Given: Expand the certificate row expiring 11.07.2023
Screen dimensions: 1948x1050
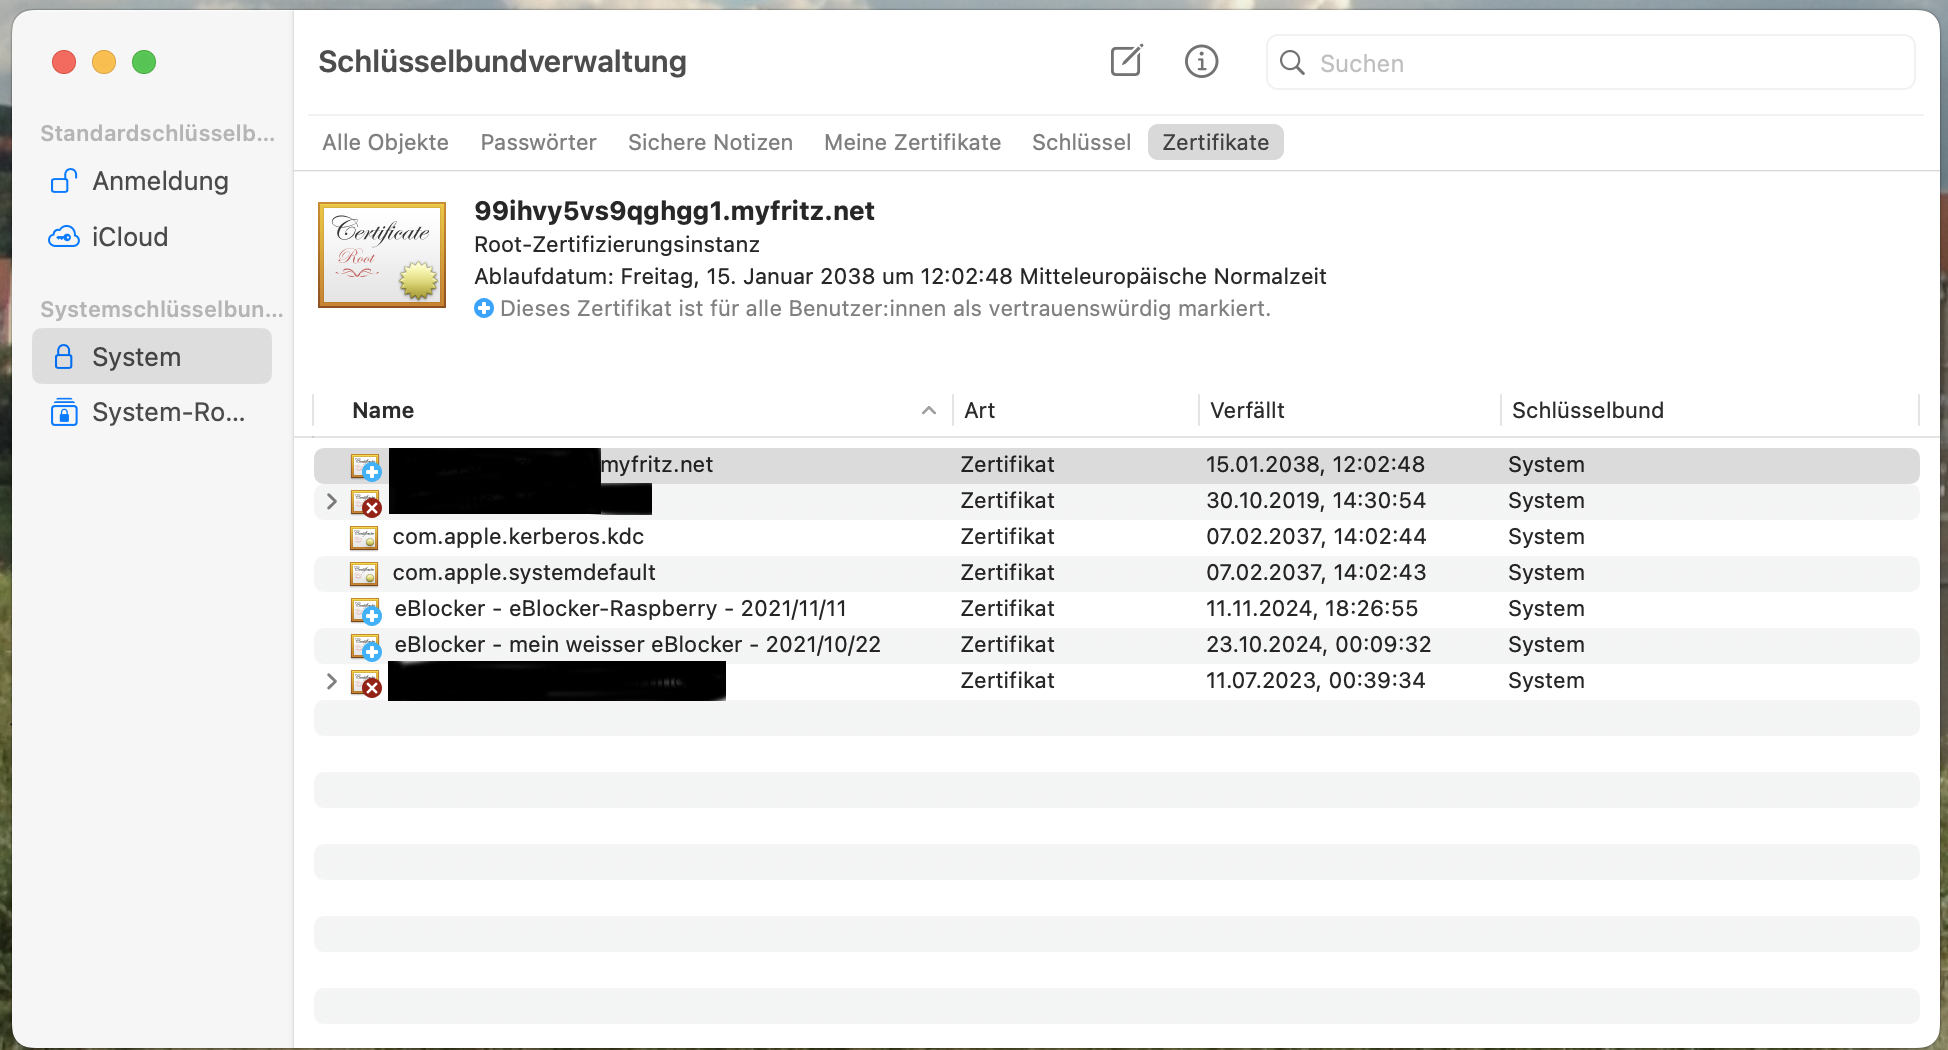Looking at the screenshot, I should tap(331, 681).
